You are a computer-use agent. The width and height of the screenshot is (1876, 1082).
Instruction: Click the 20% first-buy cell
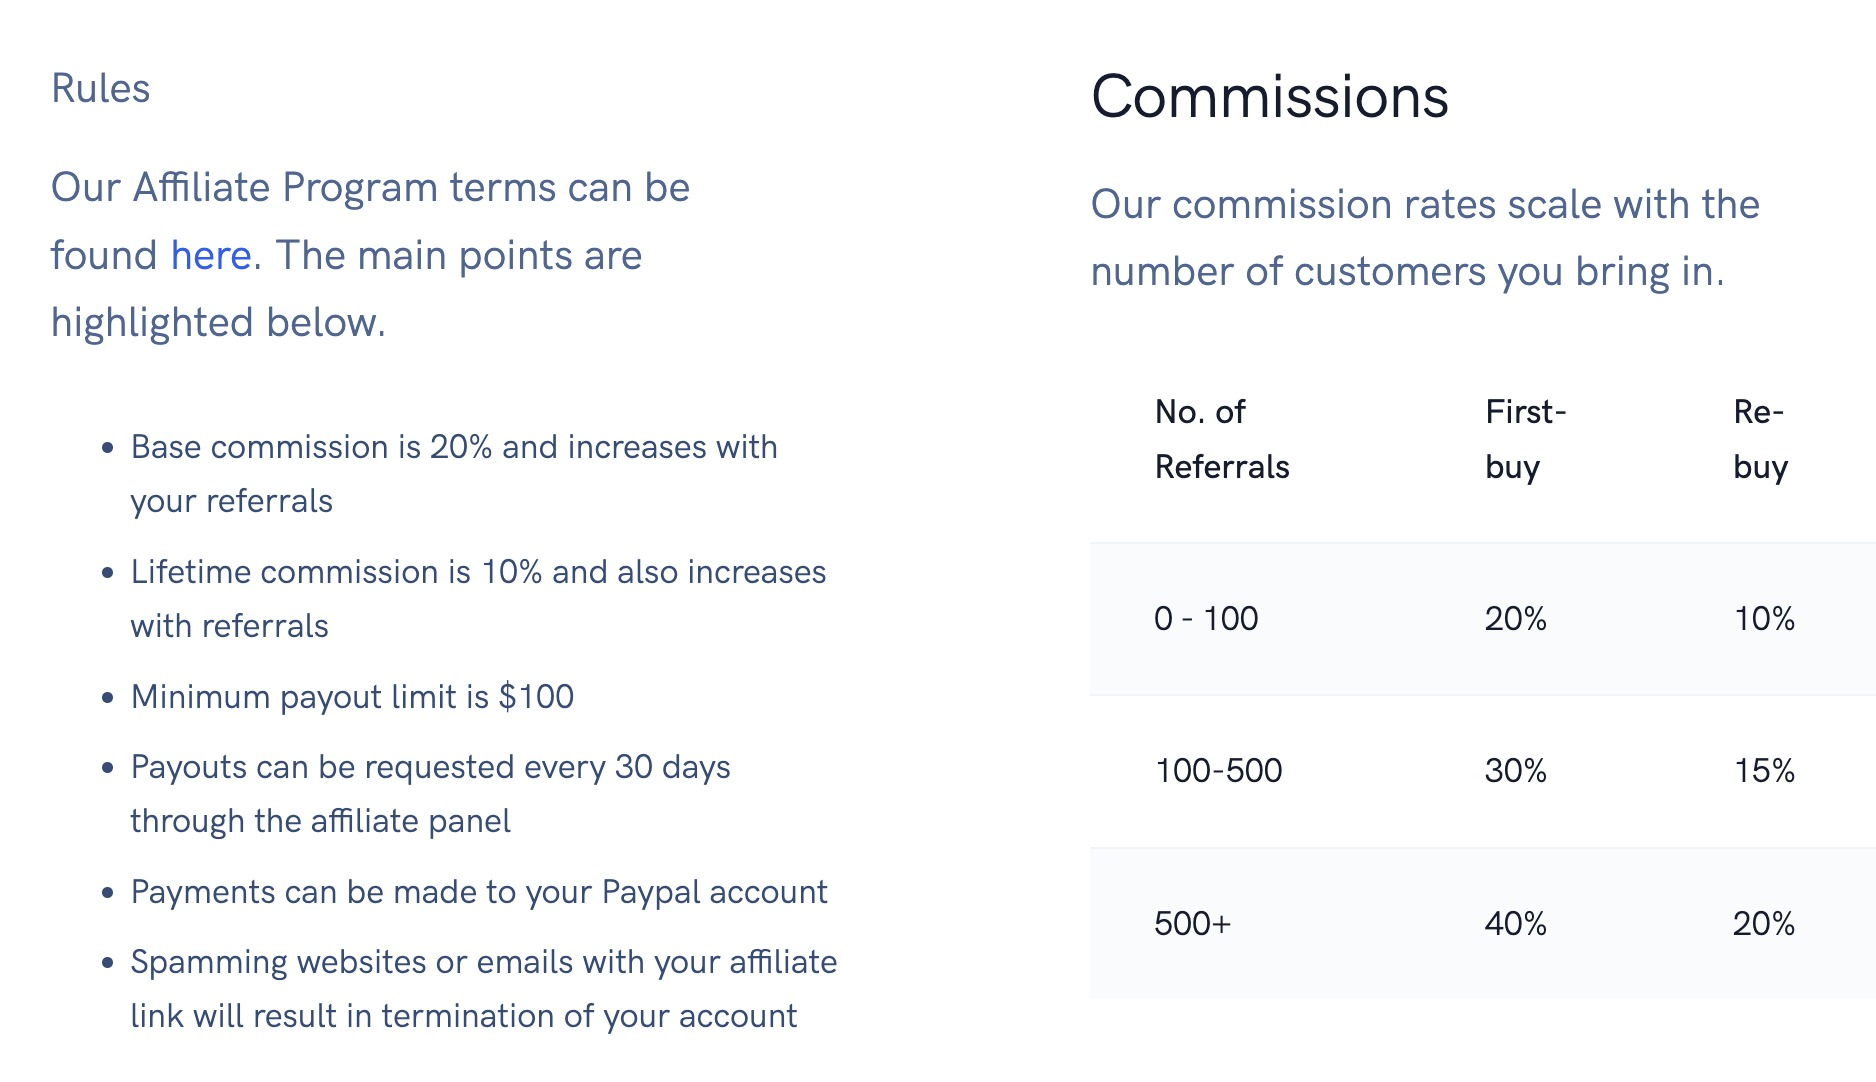(x=1515, y=619)
